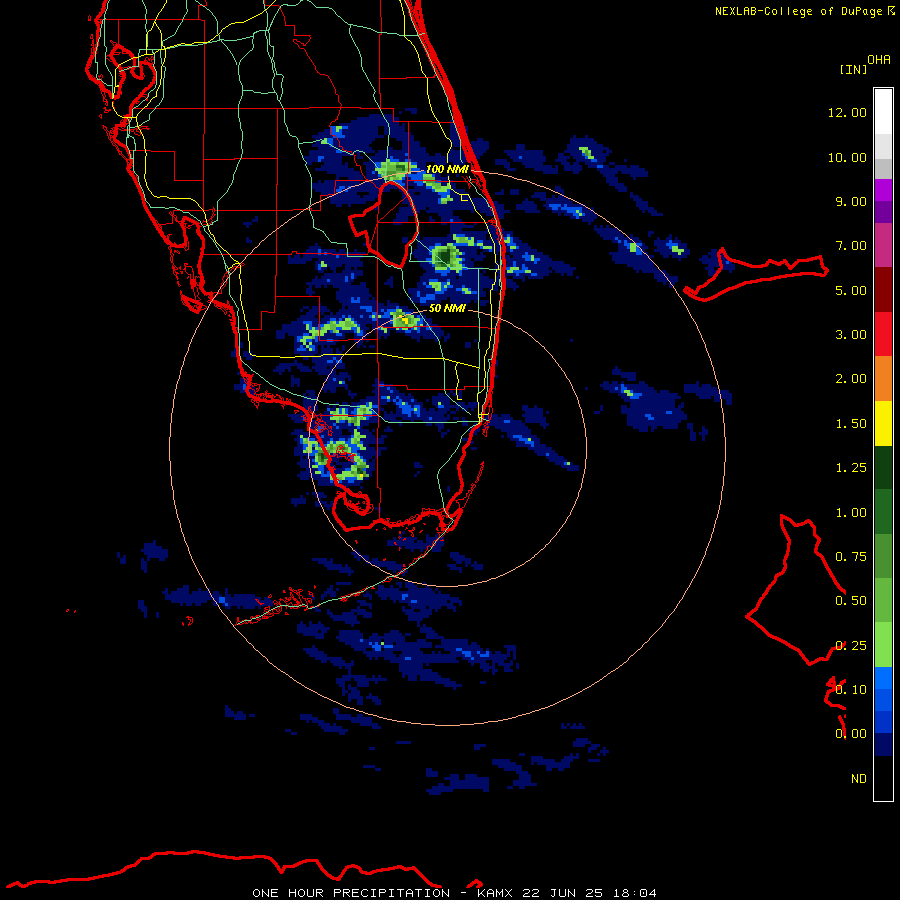Click the 10.00 scale value
Viewport: 900px width, 900px height.
click(847, 157)
